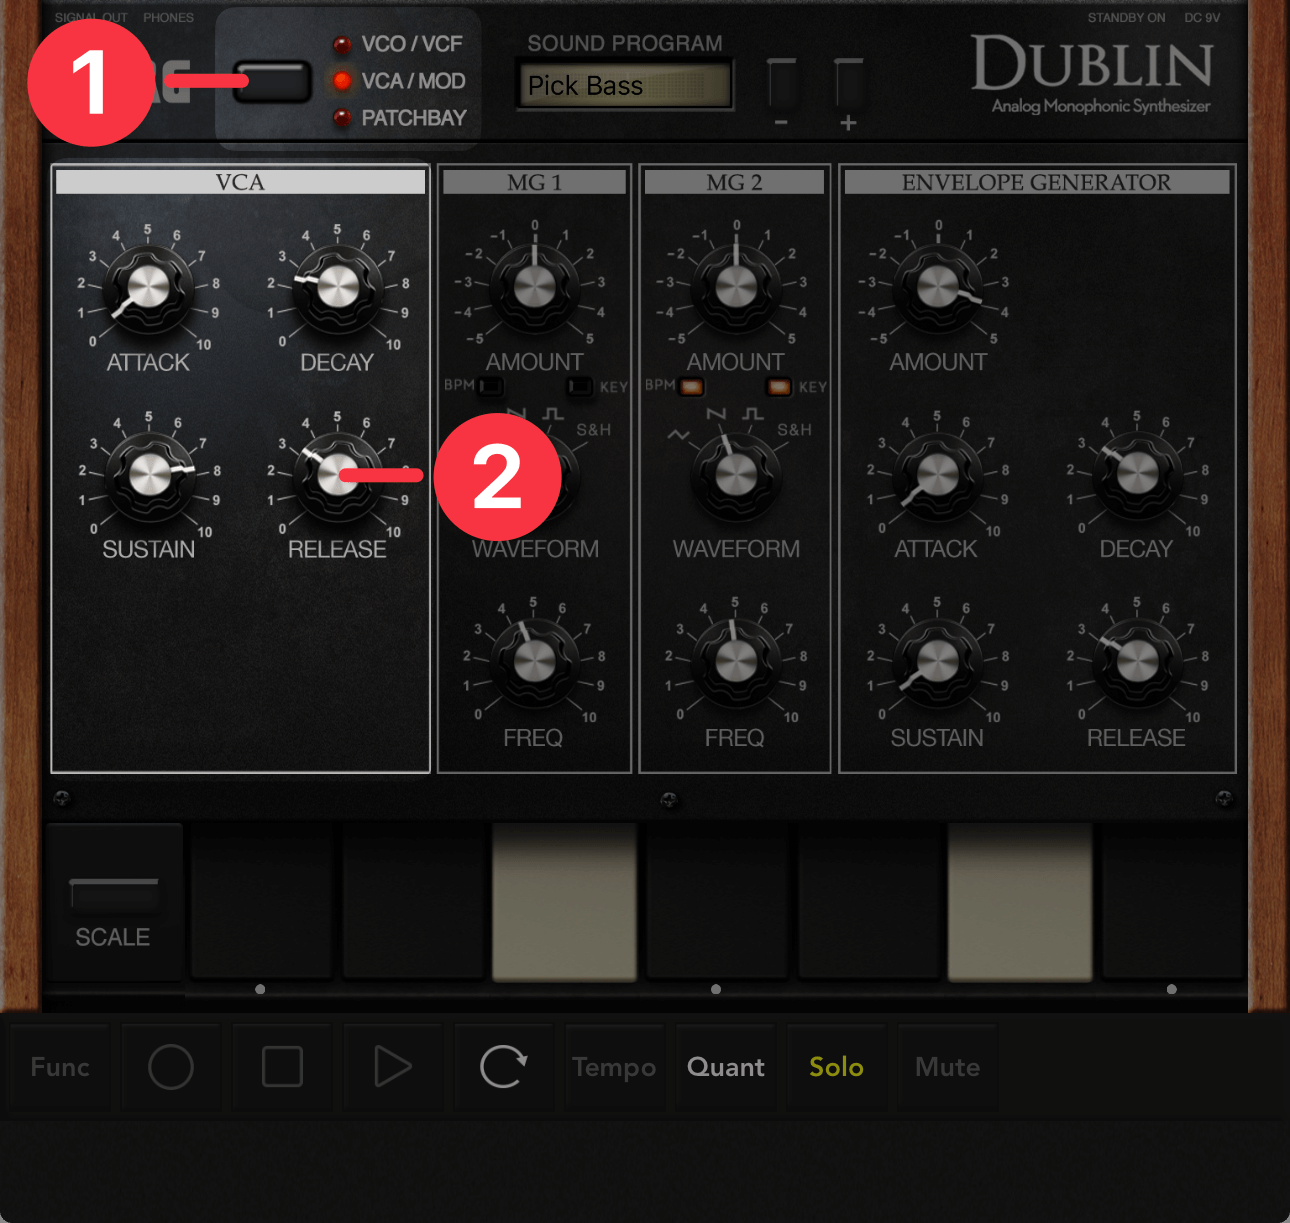Screen dimensions: 1290x1223
Task: Turn off MG 2 KEY switch
Action: tap(778, 386)
